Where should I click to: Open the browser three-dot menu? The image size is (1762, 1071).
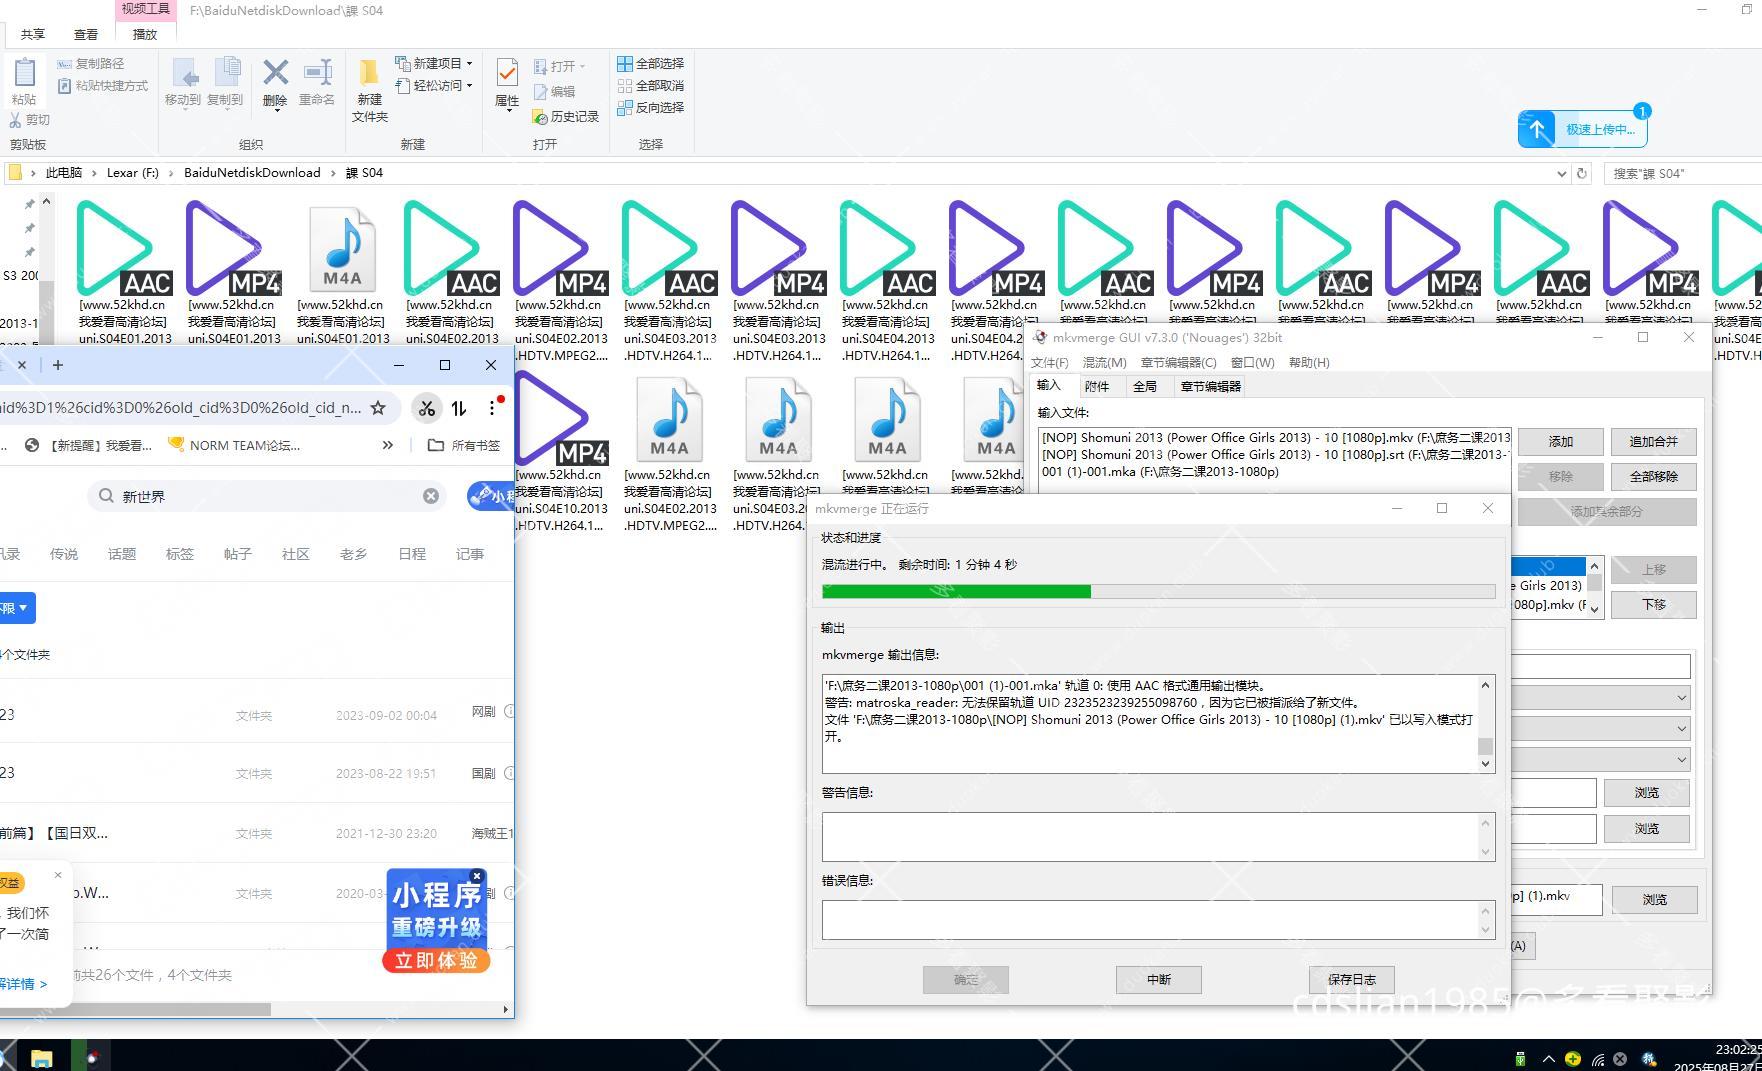[x=492, y=407]
